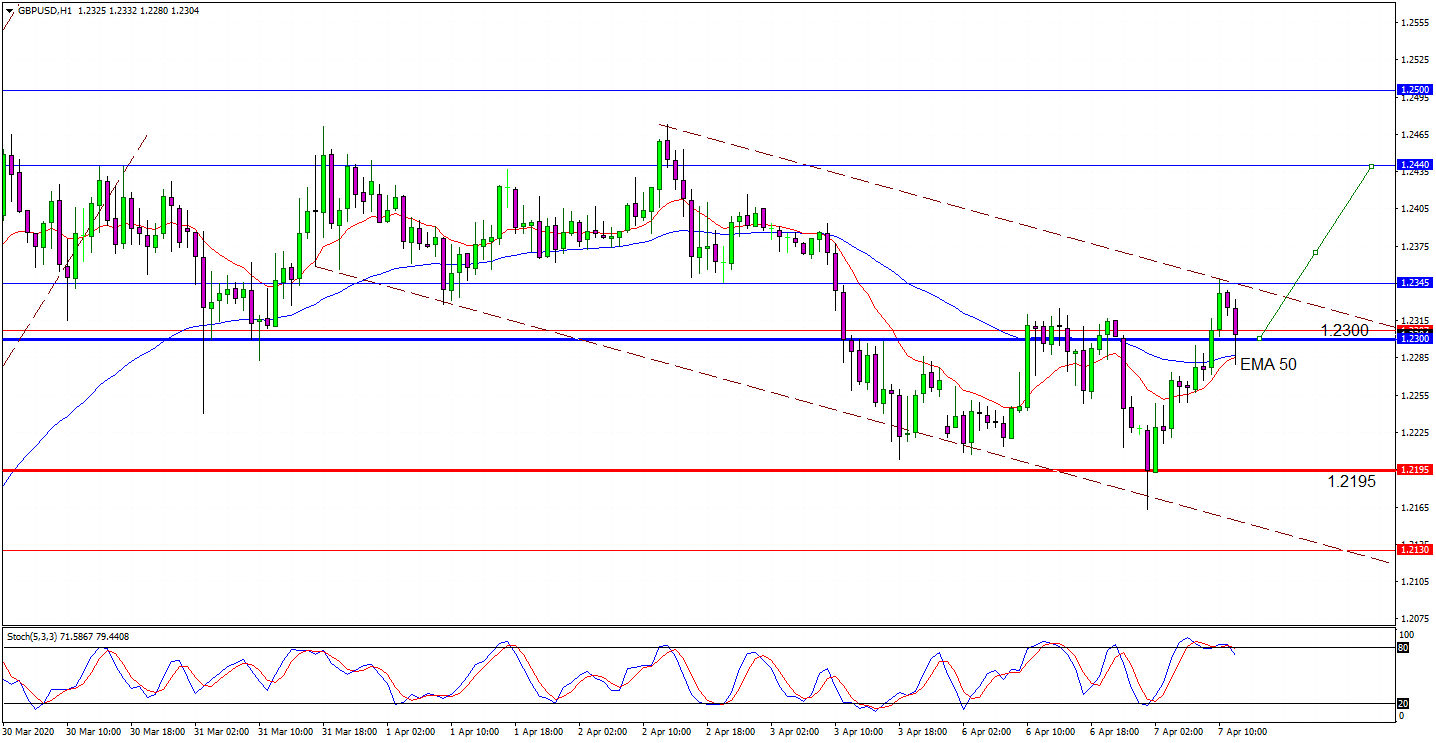The image size is (1436, 743).
Task: Open the chart menu triangle beside GBPUSD,H1
Action: click(10, 10)
